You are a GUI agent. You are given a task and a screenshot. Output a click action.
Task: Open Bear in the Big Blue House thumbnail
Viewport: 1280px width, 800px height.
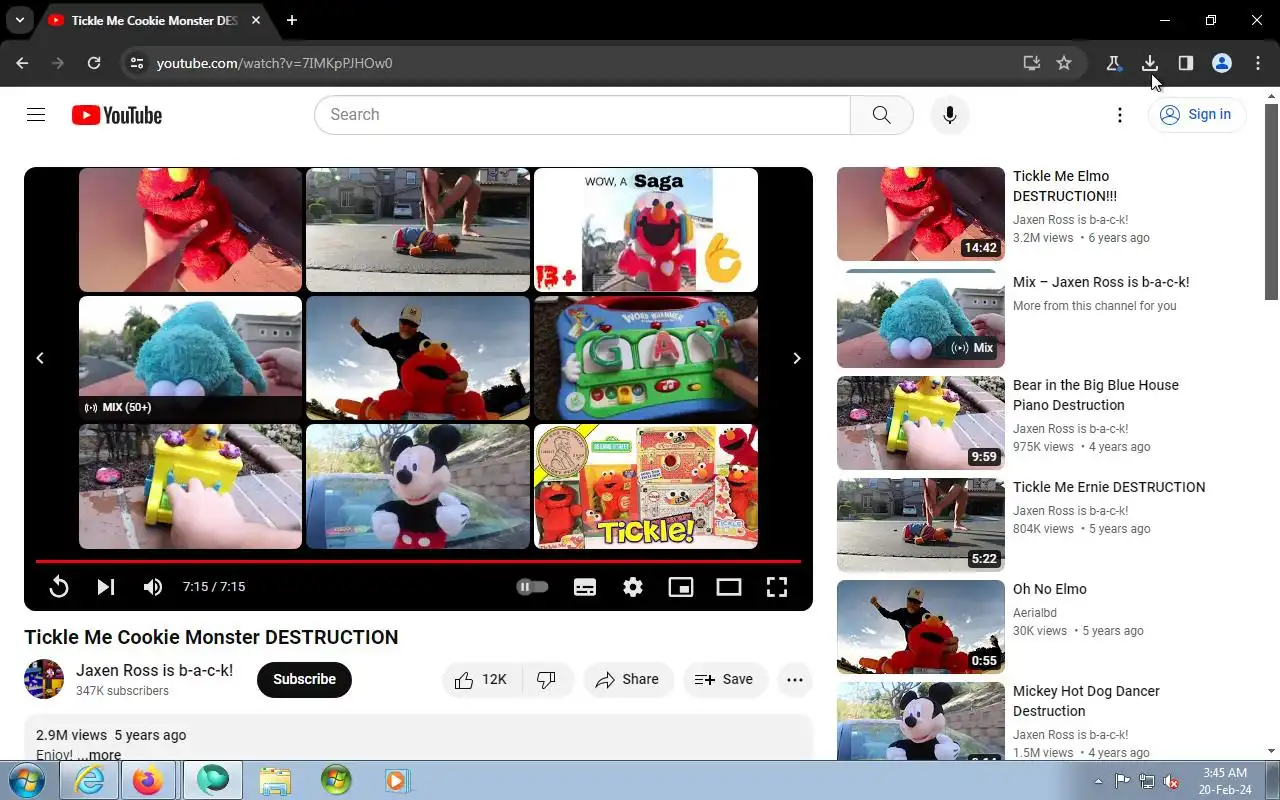click(x=920, y=423)
